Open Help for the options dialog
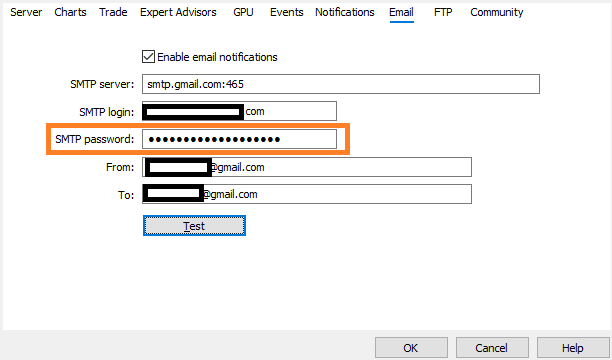 (x=573, y=348)
